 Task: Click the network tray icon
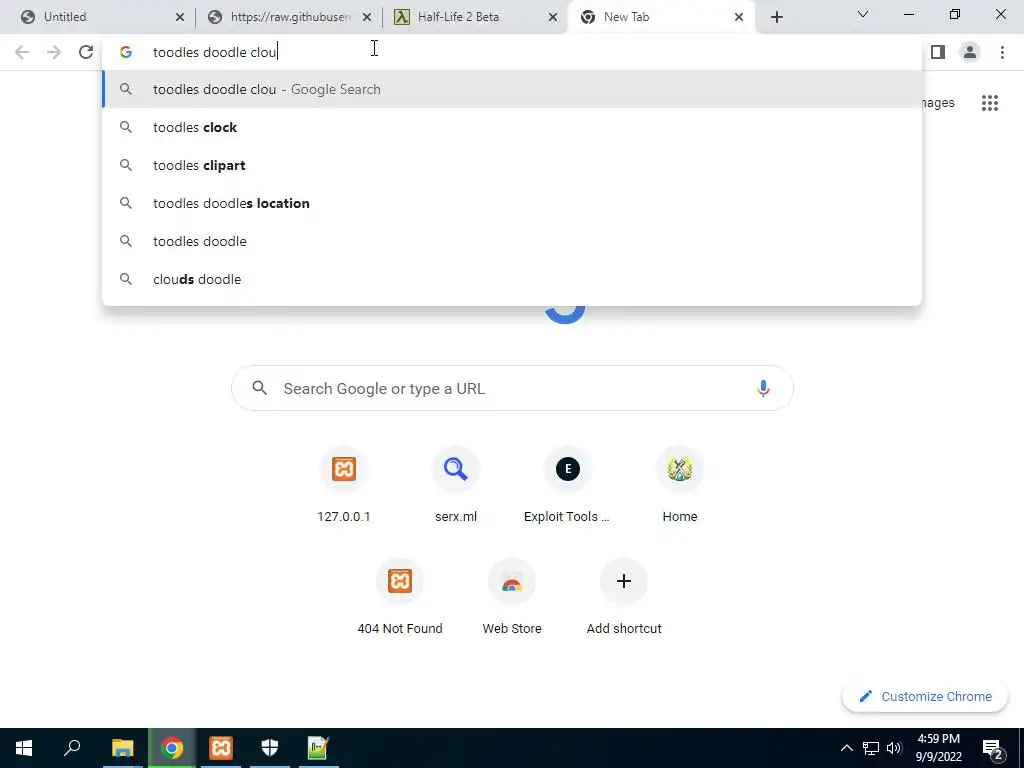pos(871,748)
